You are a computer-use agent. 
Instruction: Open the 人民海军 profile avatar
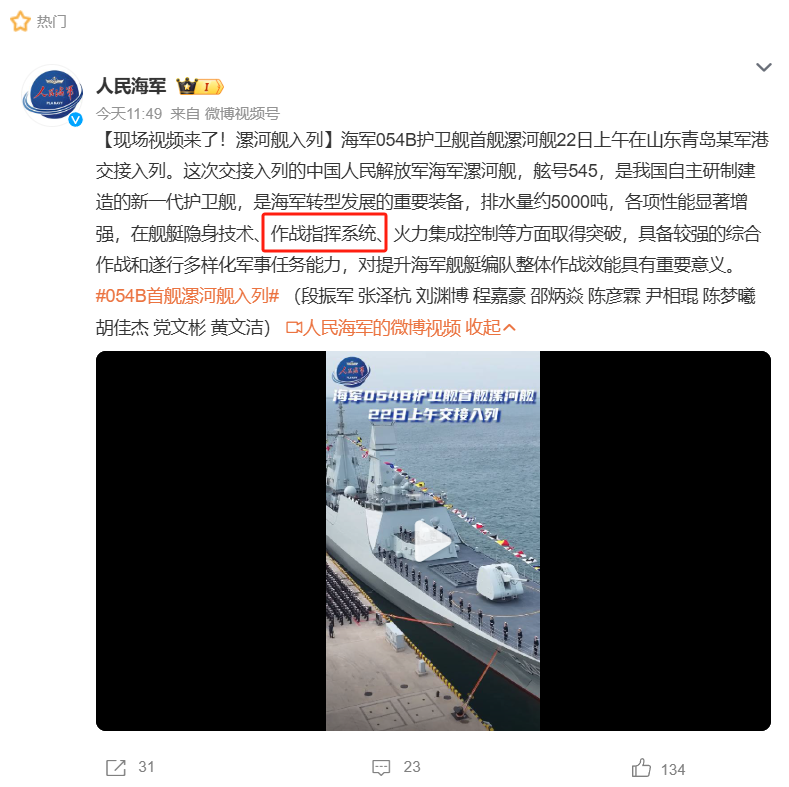click(52, 95)
